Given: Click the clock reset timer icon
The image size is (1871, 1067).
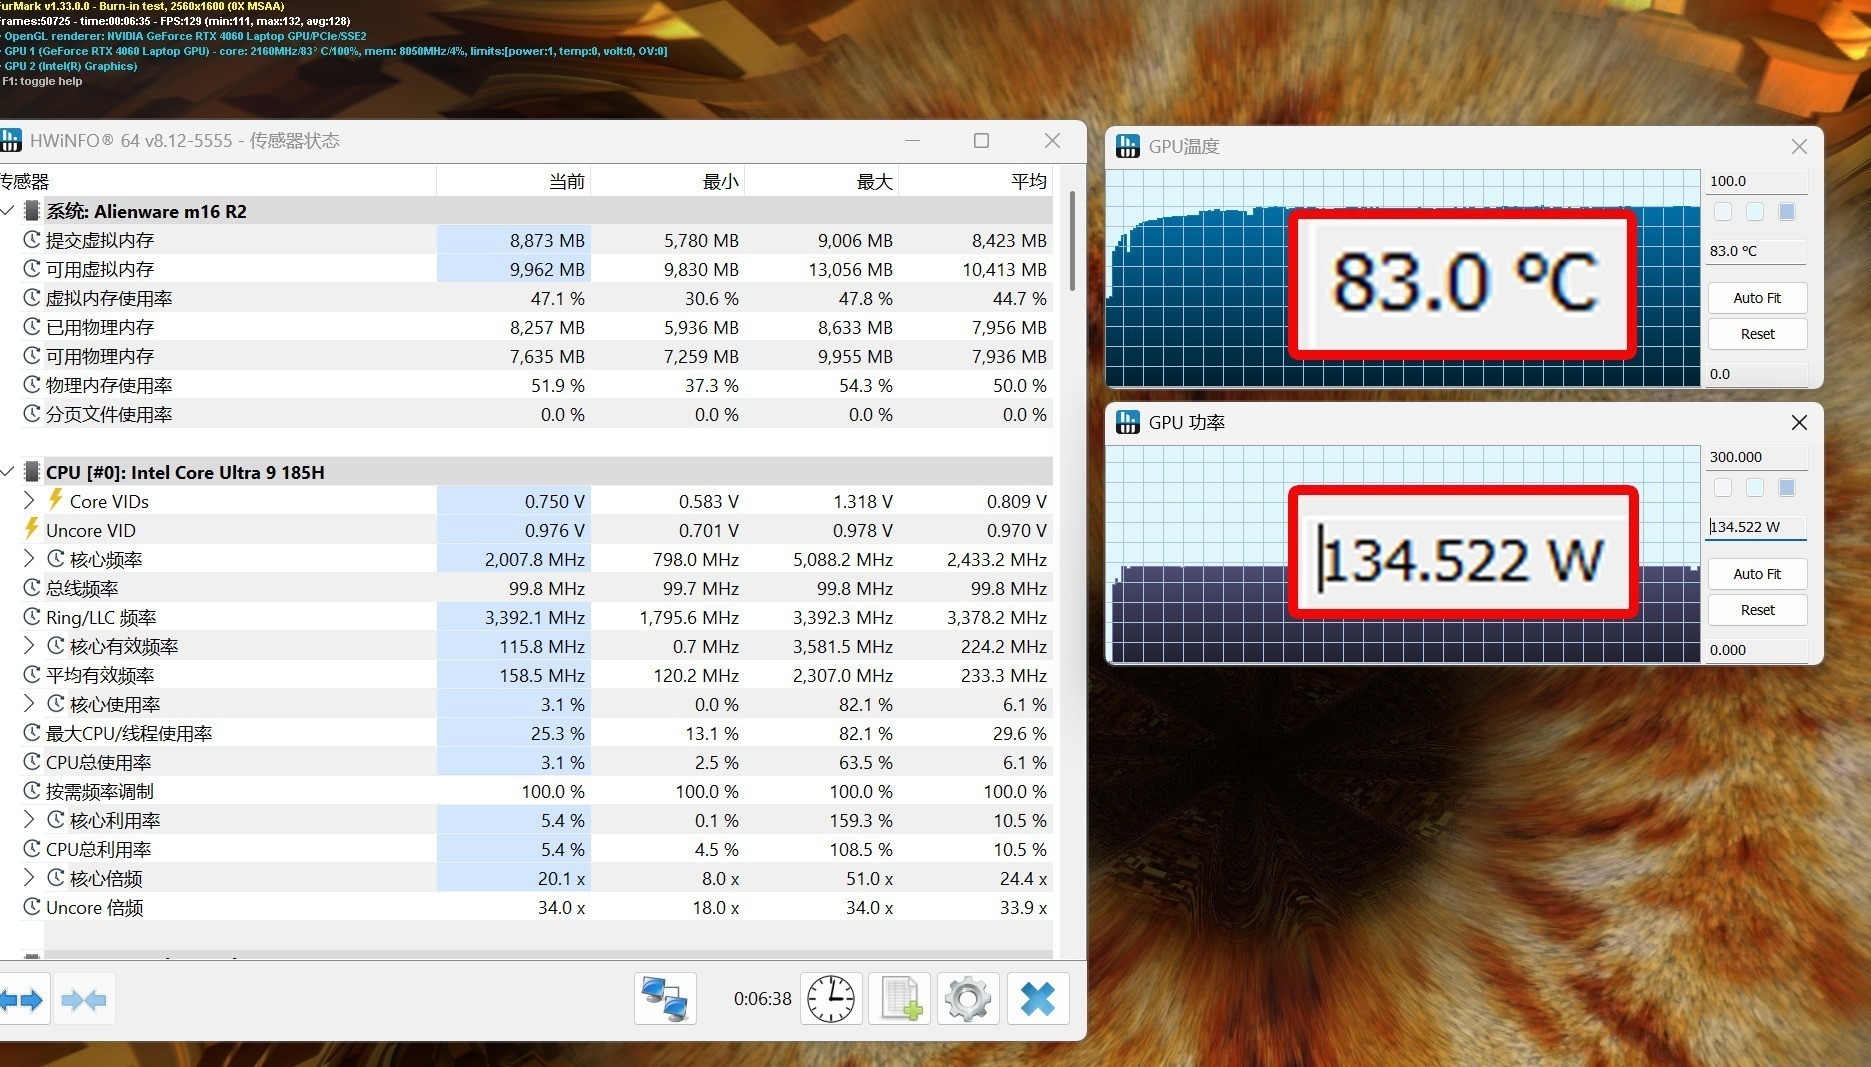Looking at the screenshot, I should coord(831,999).
